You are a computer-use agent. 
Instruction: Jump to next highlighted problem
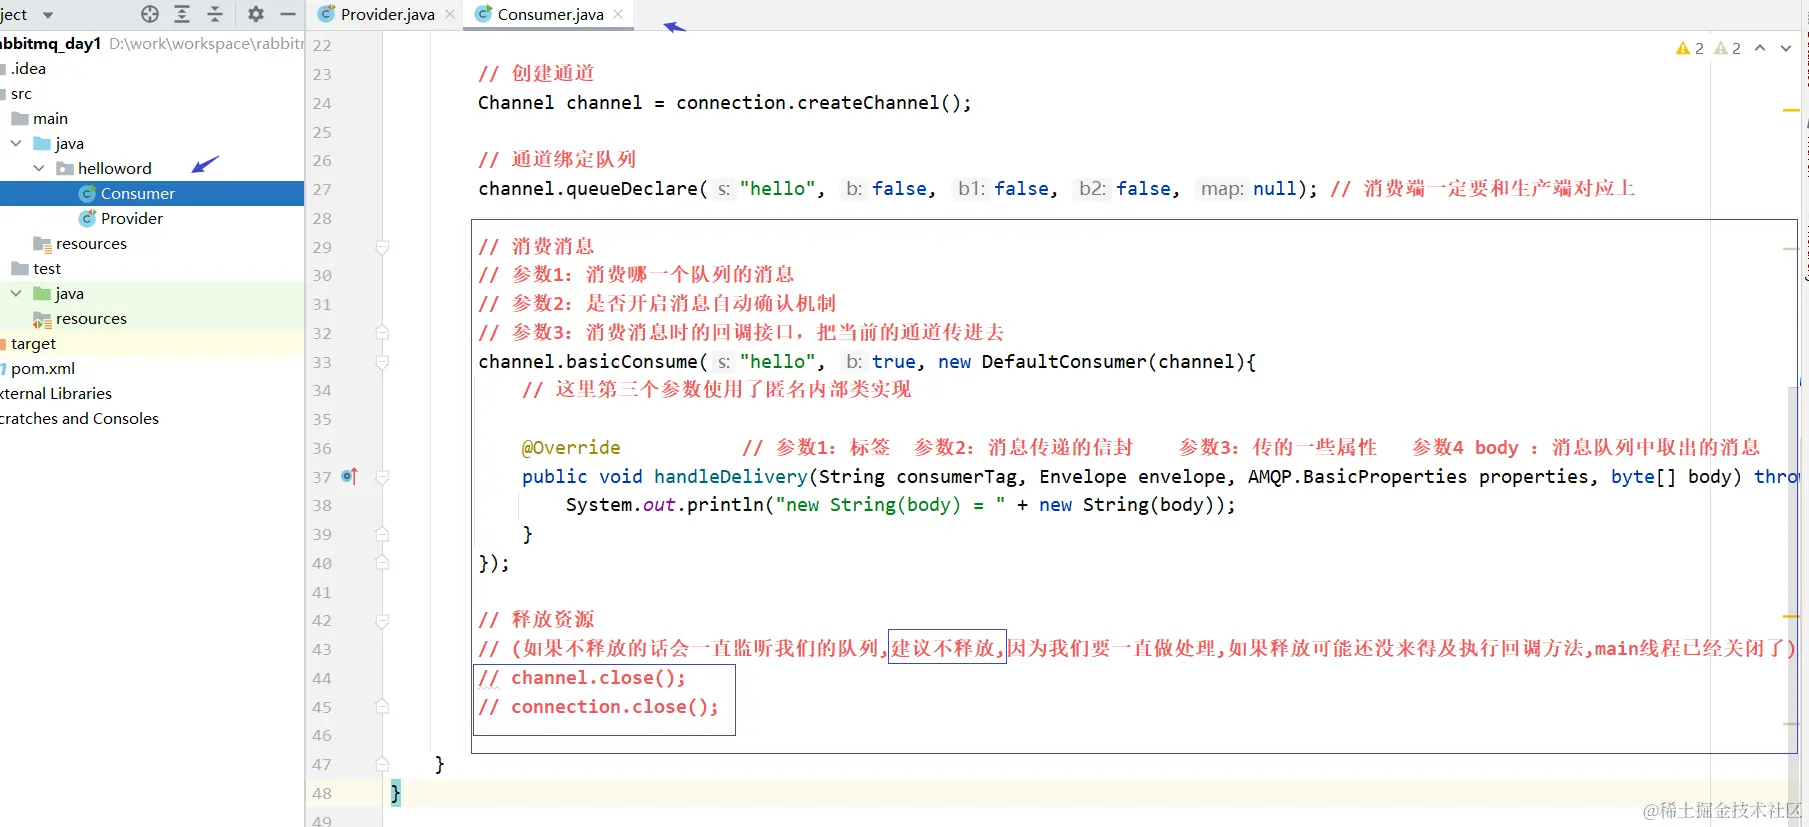pos(1785,48)
